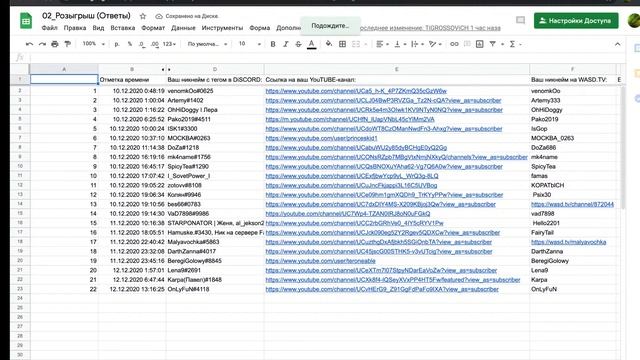This screenshot has height=360, width=640.
Task: Toggle italic formatting
Action: tap(285, 44)
